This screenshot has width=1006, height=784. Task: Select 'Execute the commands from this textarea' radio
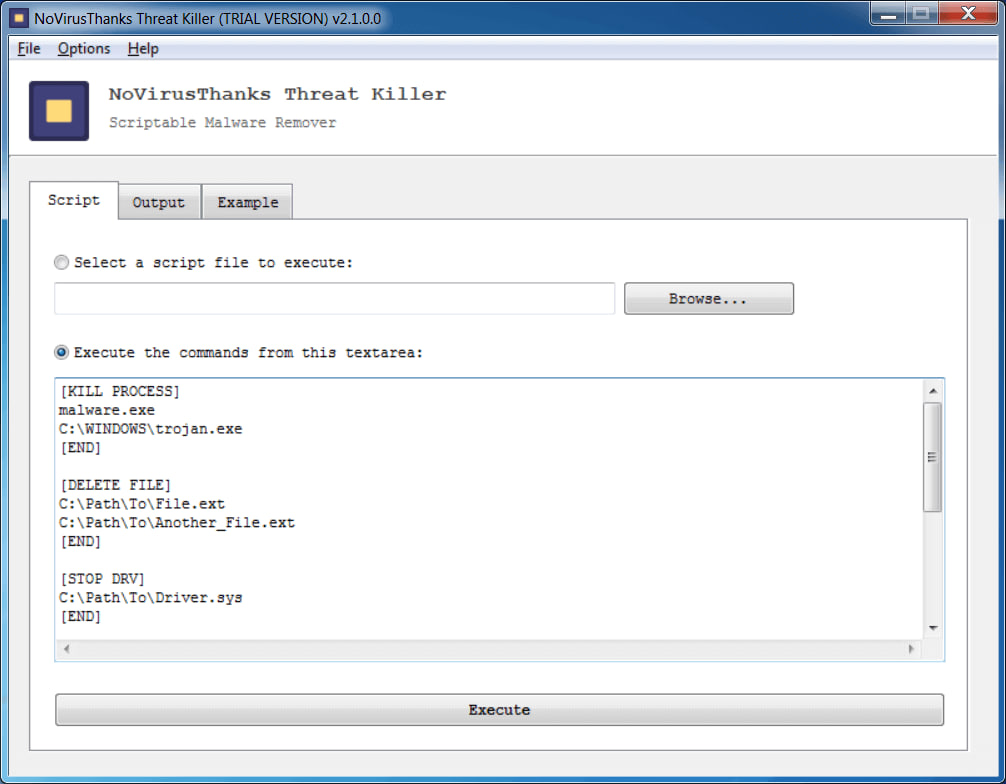pos(62,352)
